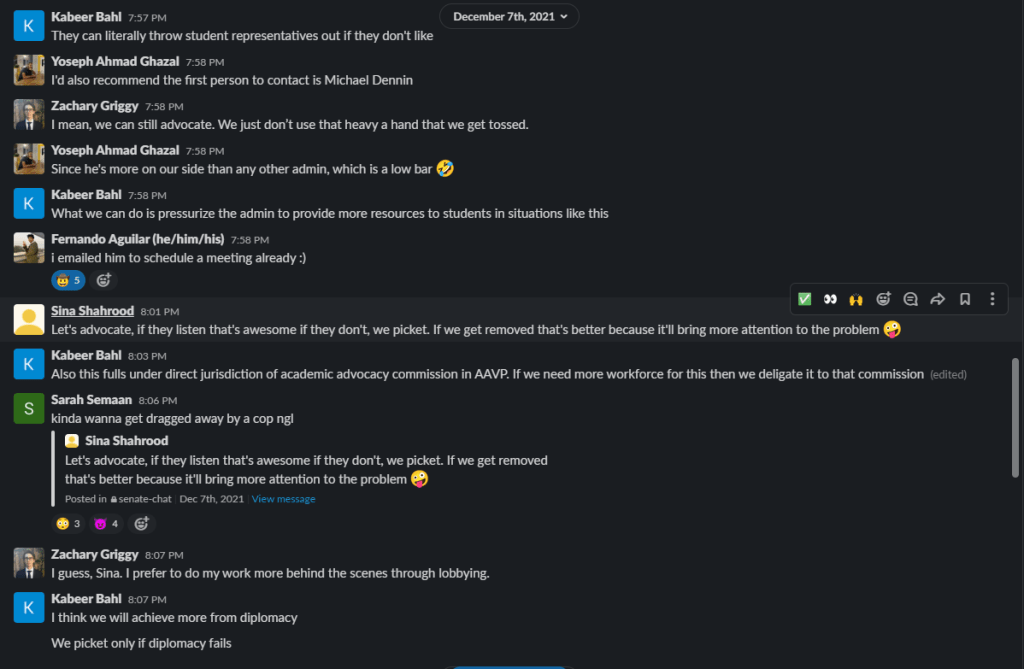Toggle the cowboy reaction with 5 votes
The height and width of the screenshot is (669, 1024).
68,280
